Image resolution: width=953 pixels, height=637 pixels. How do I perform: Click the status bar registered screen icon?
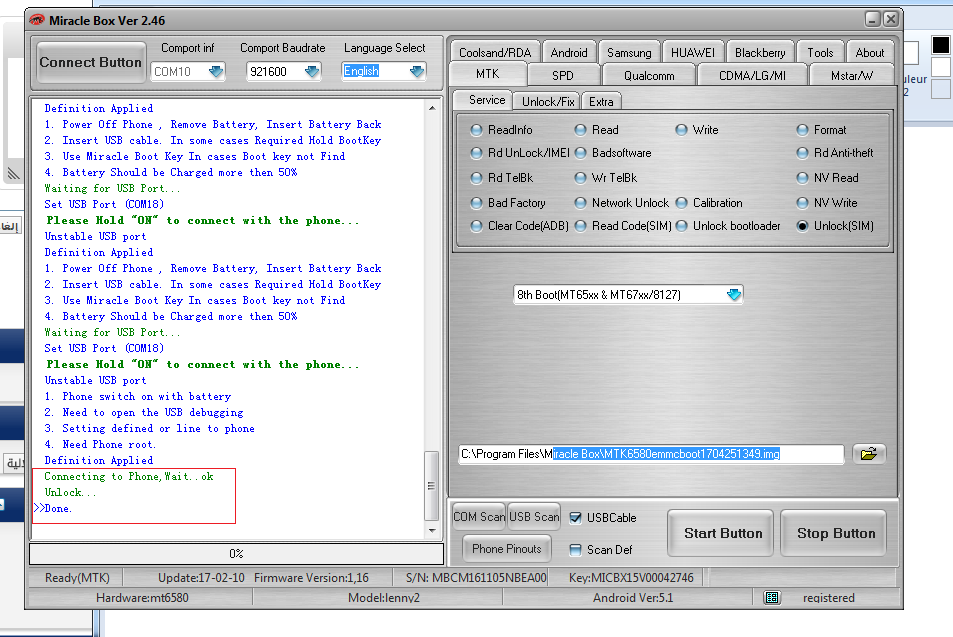[772, 597]
